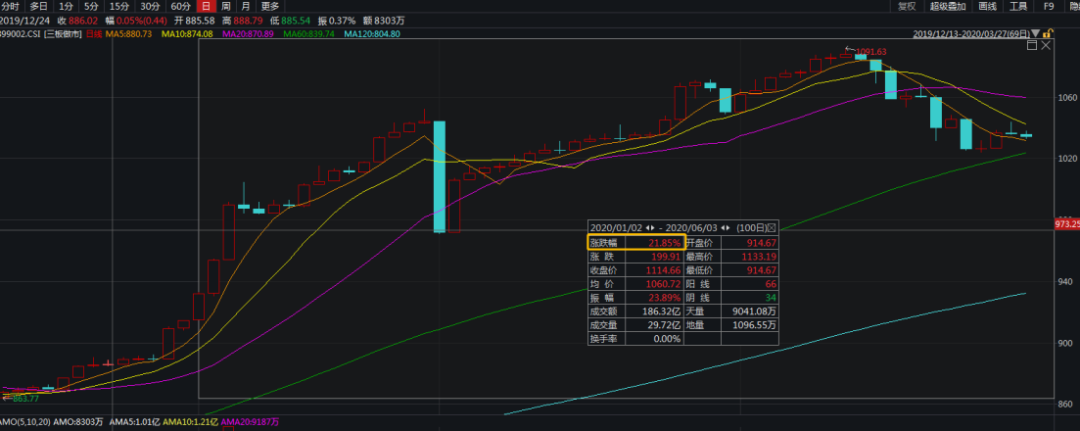Select the 15分 timeframe tab
The width and height of the screenshot is (1080, 431).
(118, 6)
